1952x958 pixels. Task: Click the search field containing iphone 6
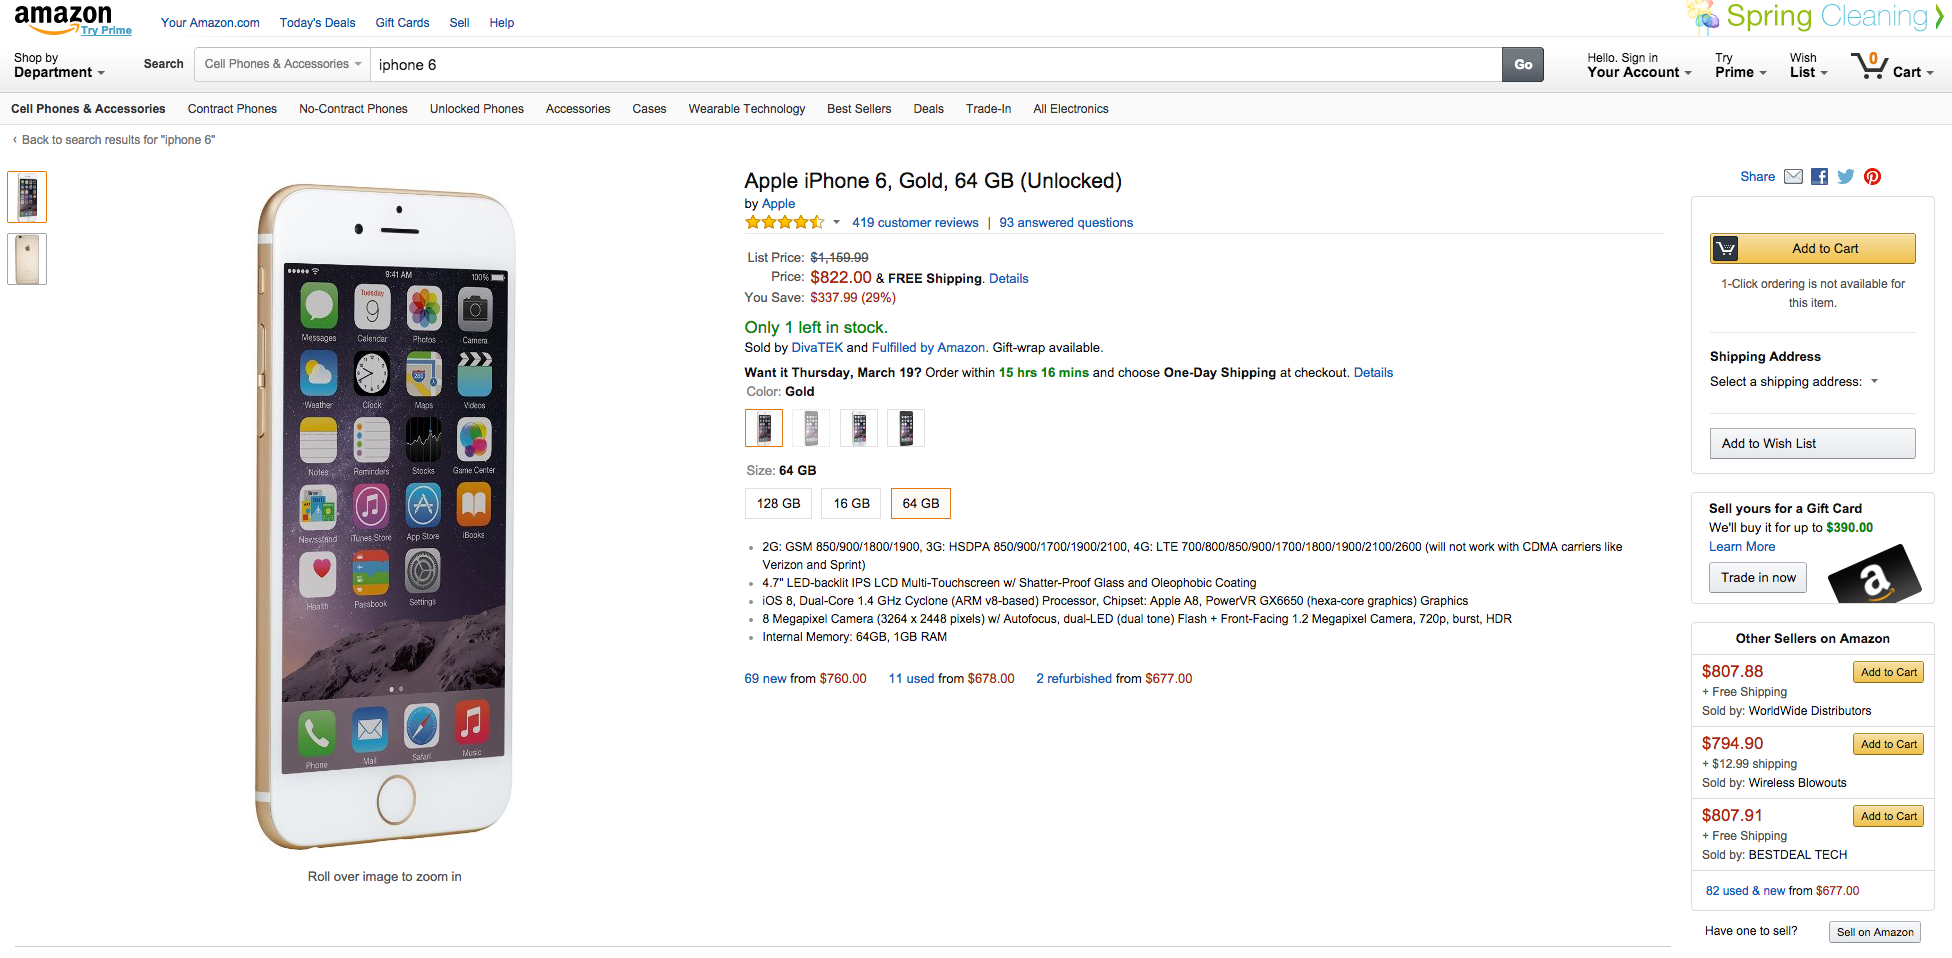[x=935, y=65]
